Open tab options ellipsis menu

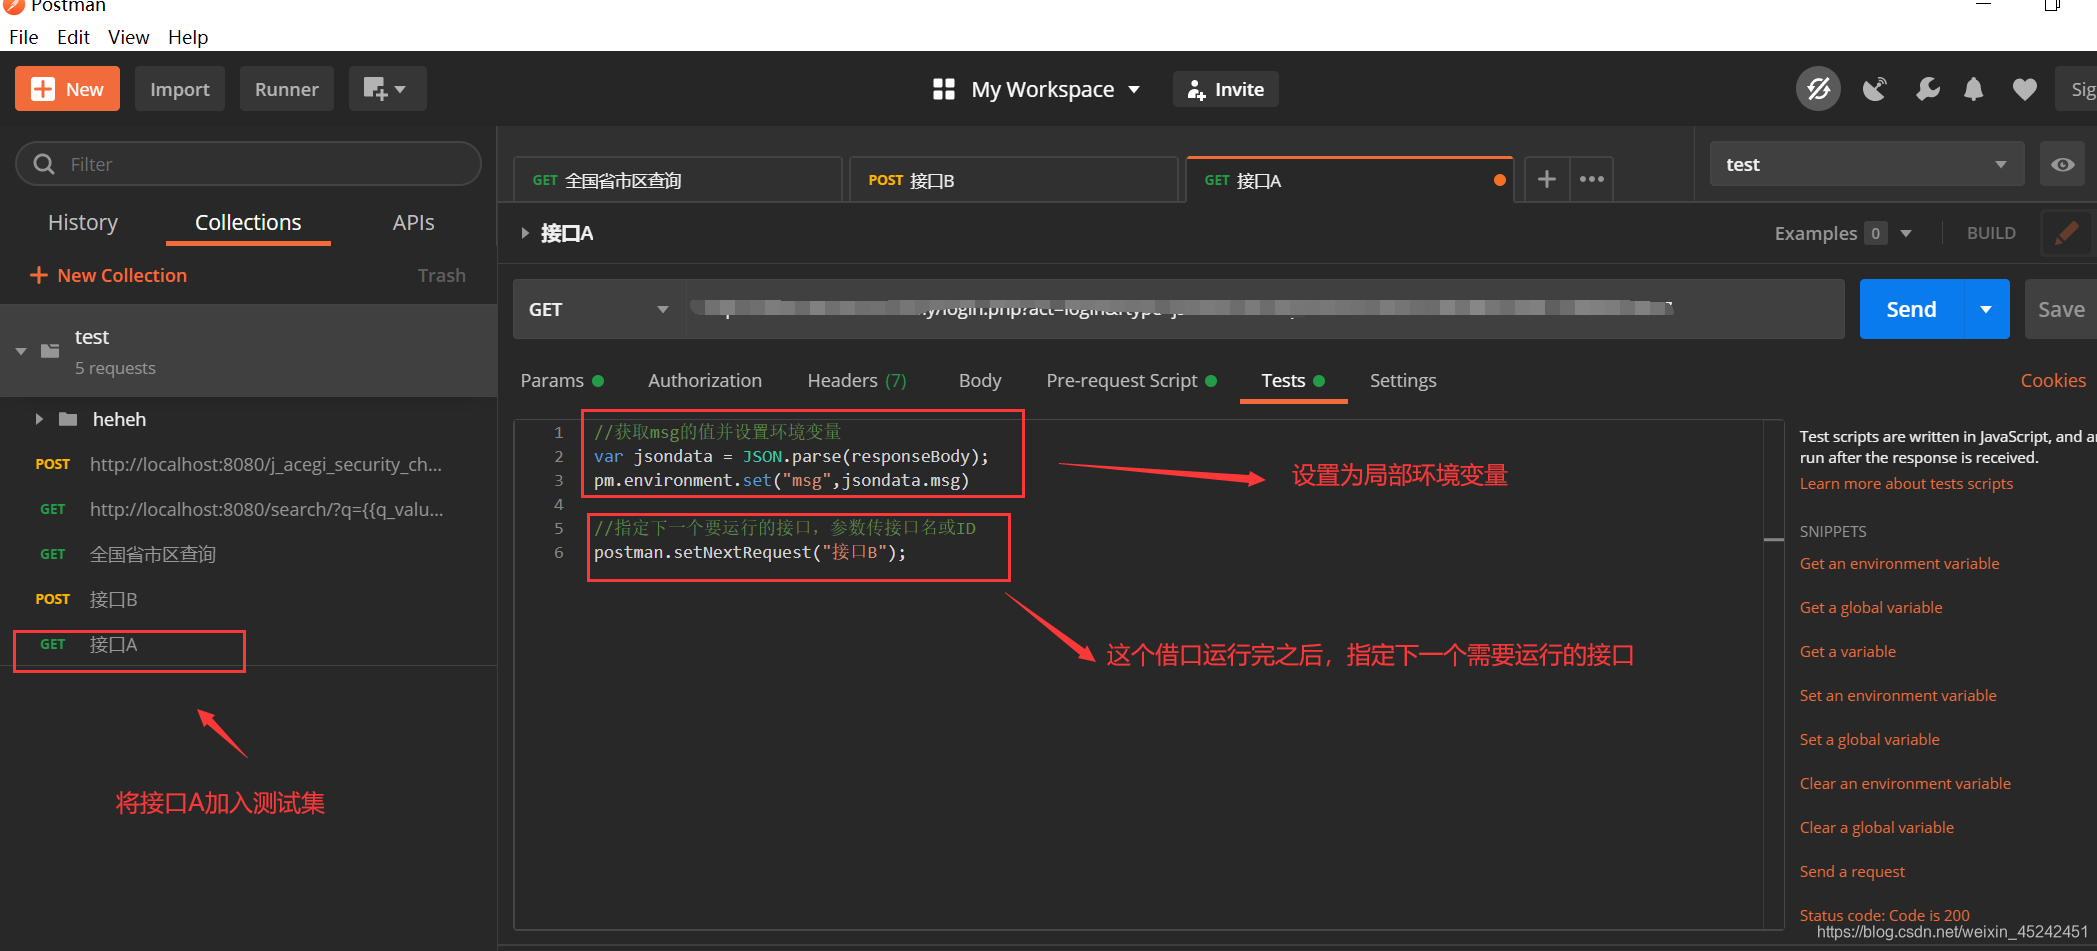point(1592,179)
